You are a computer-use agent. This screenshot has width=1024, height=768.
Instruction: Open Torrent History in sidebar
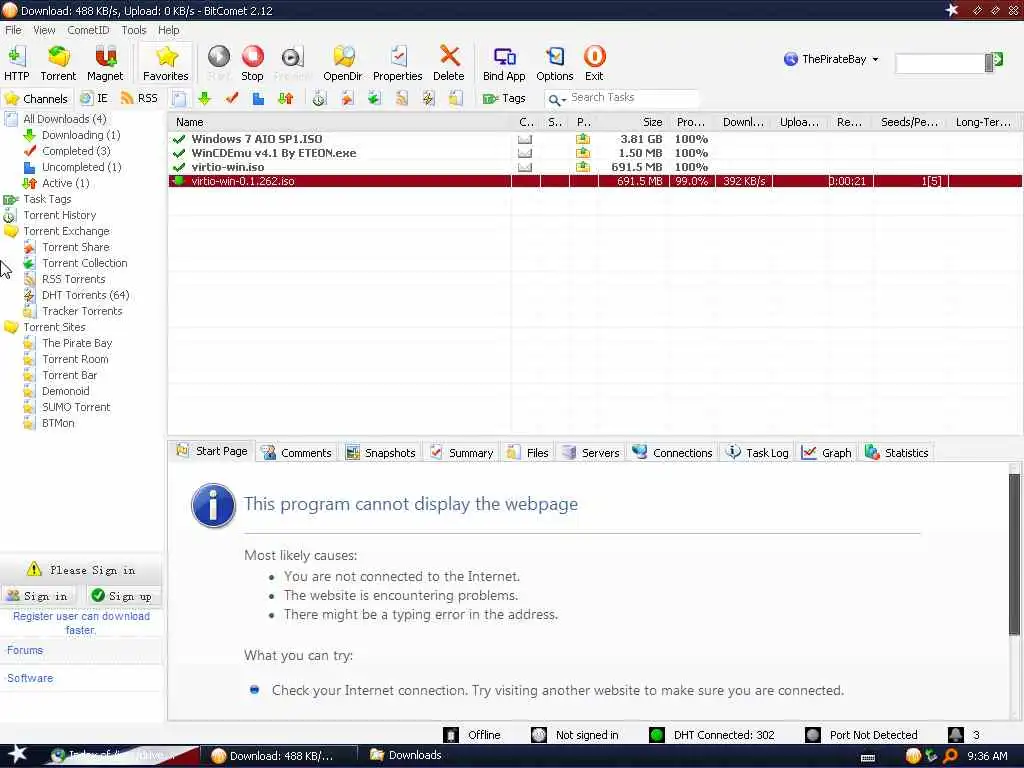pos(59,215)
